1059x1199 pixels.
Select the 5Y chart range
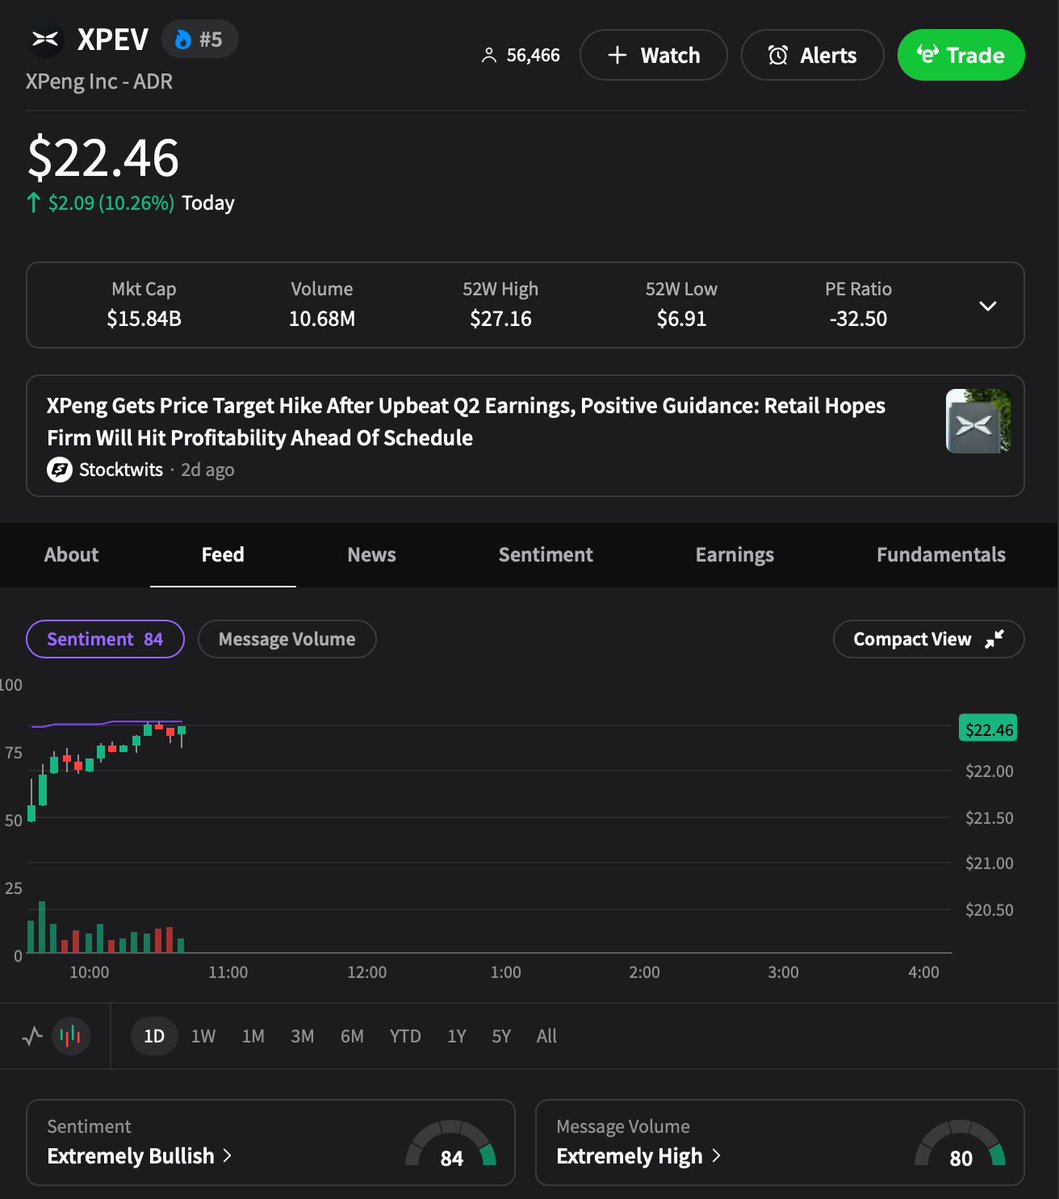[501, 1036]
